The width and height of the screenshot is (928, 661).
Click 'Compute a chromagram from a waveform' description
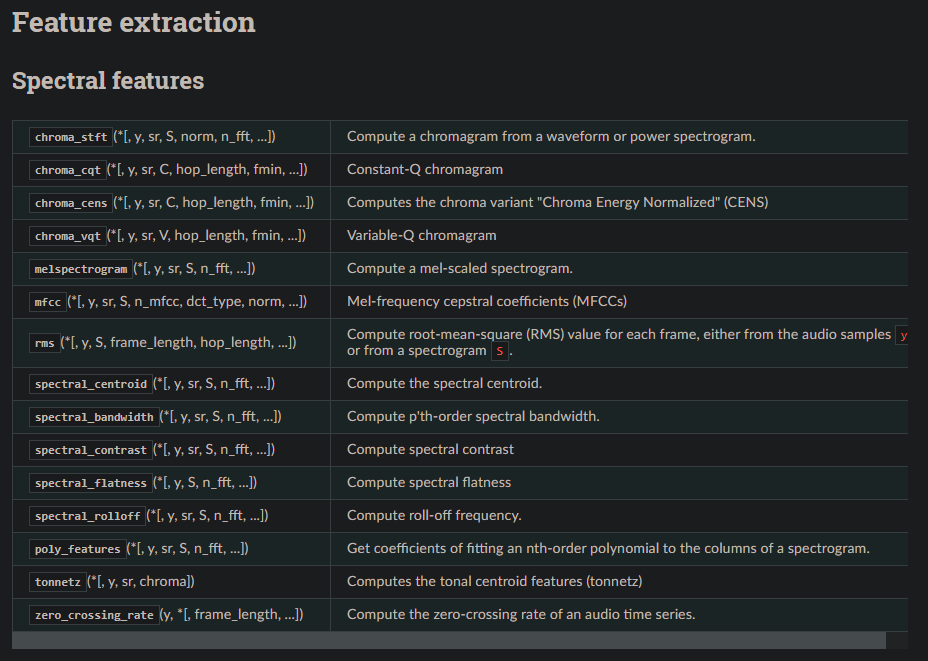[x=551, y=137]
